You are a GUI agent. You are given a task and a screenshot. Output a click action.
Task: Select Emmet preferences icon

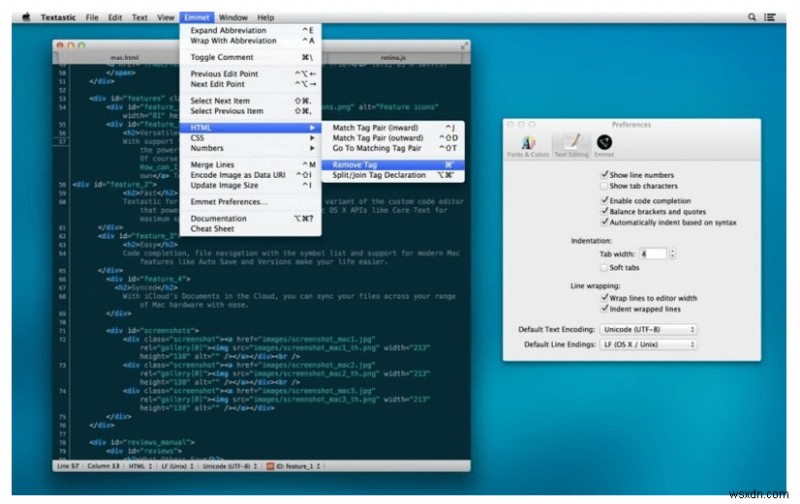tap(604, 146)
